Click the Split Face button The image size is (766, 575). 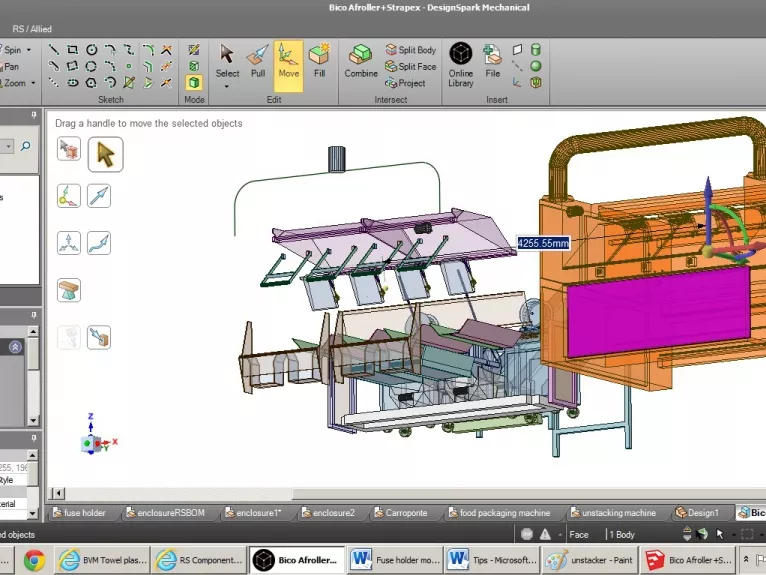pos(410,66)
